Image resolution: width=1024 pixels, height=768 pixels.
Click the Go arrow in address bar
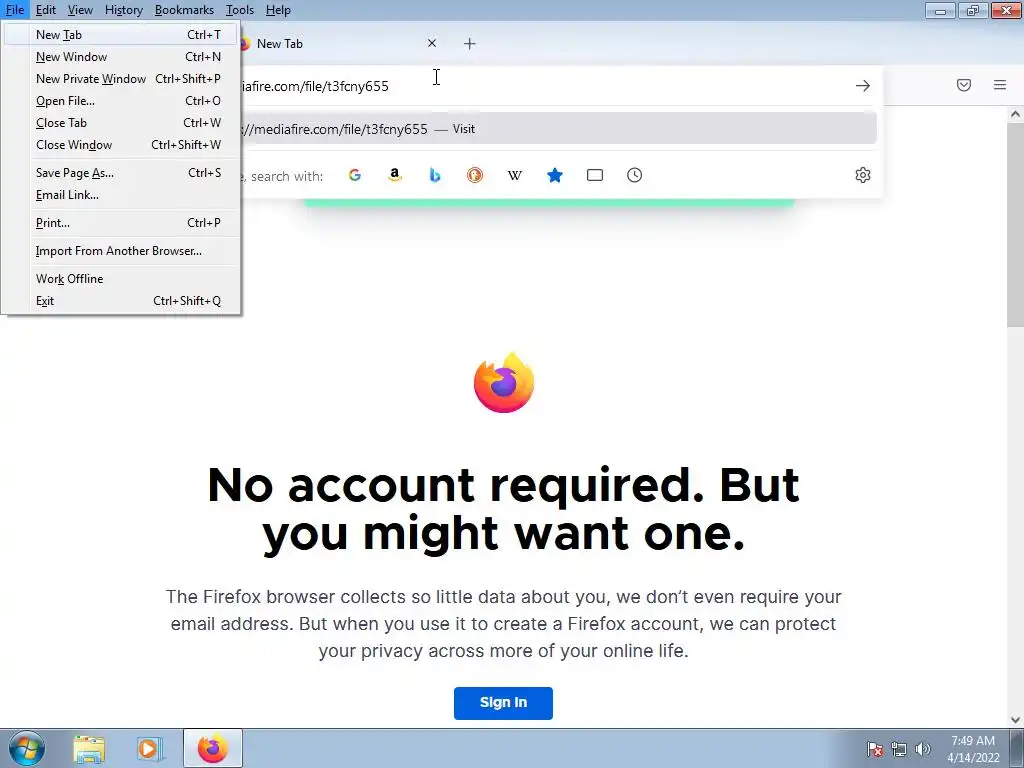tap(863, 86)
